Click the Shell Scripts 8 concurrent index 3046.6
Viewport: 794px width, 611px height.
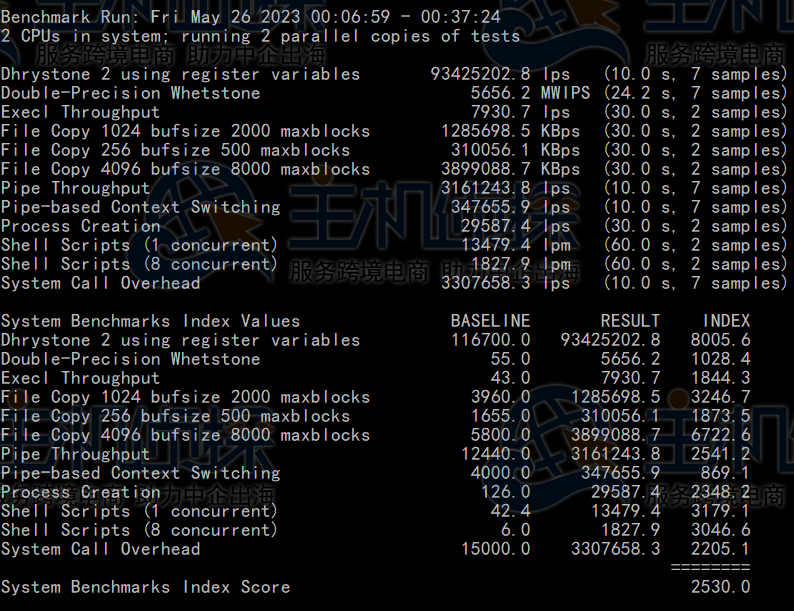click(x=720, y=530)
